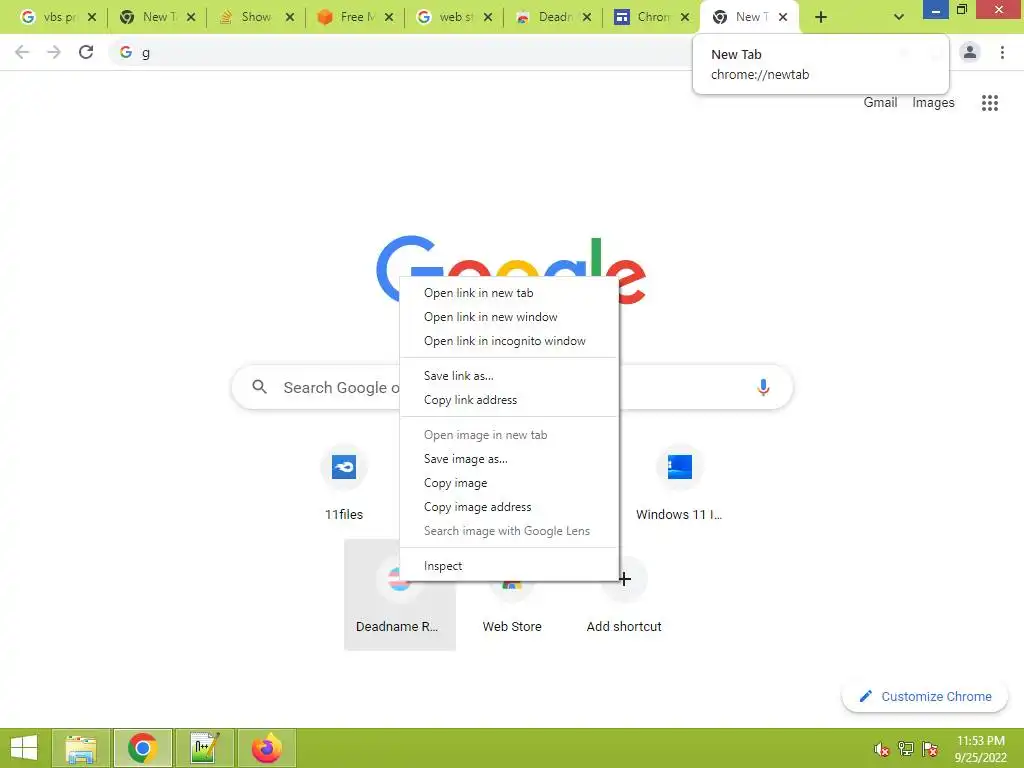The height and width of the screenshot is (768, 1024).
Task: Close the 'Free M' tab
Action: coord(389,17)
